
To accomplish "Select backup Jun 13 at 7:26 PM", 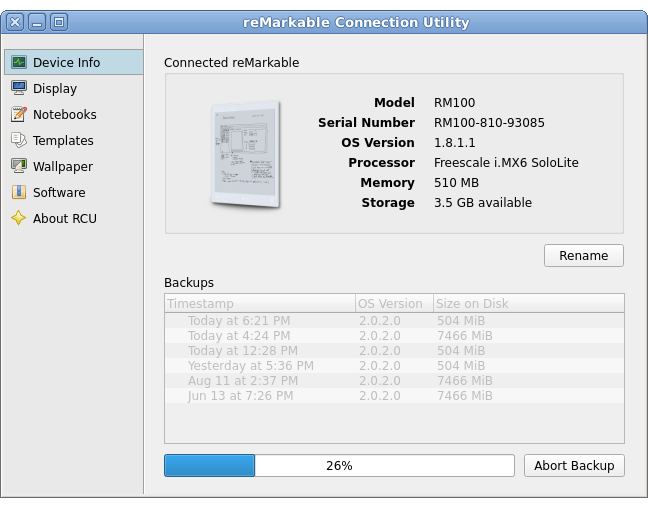I will (394, 396).
